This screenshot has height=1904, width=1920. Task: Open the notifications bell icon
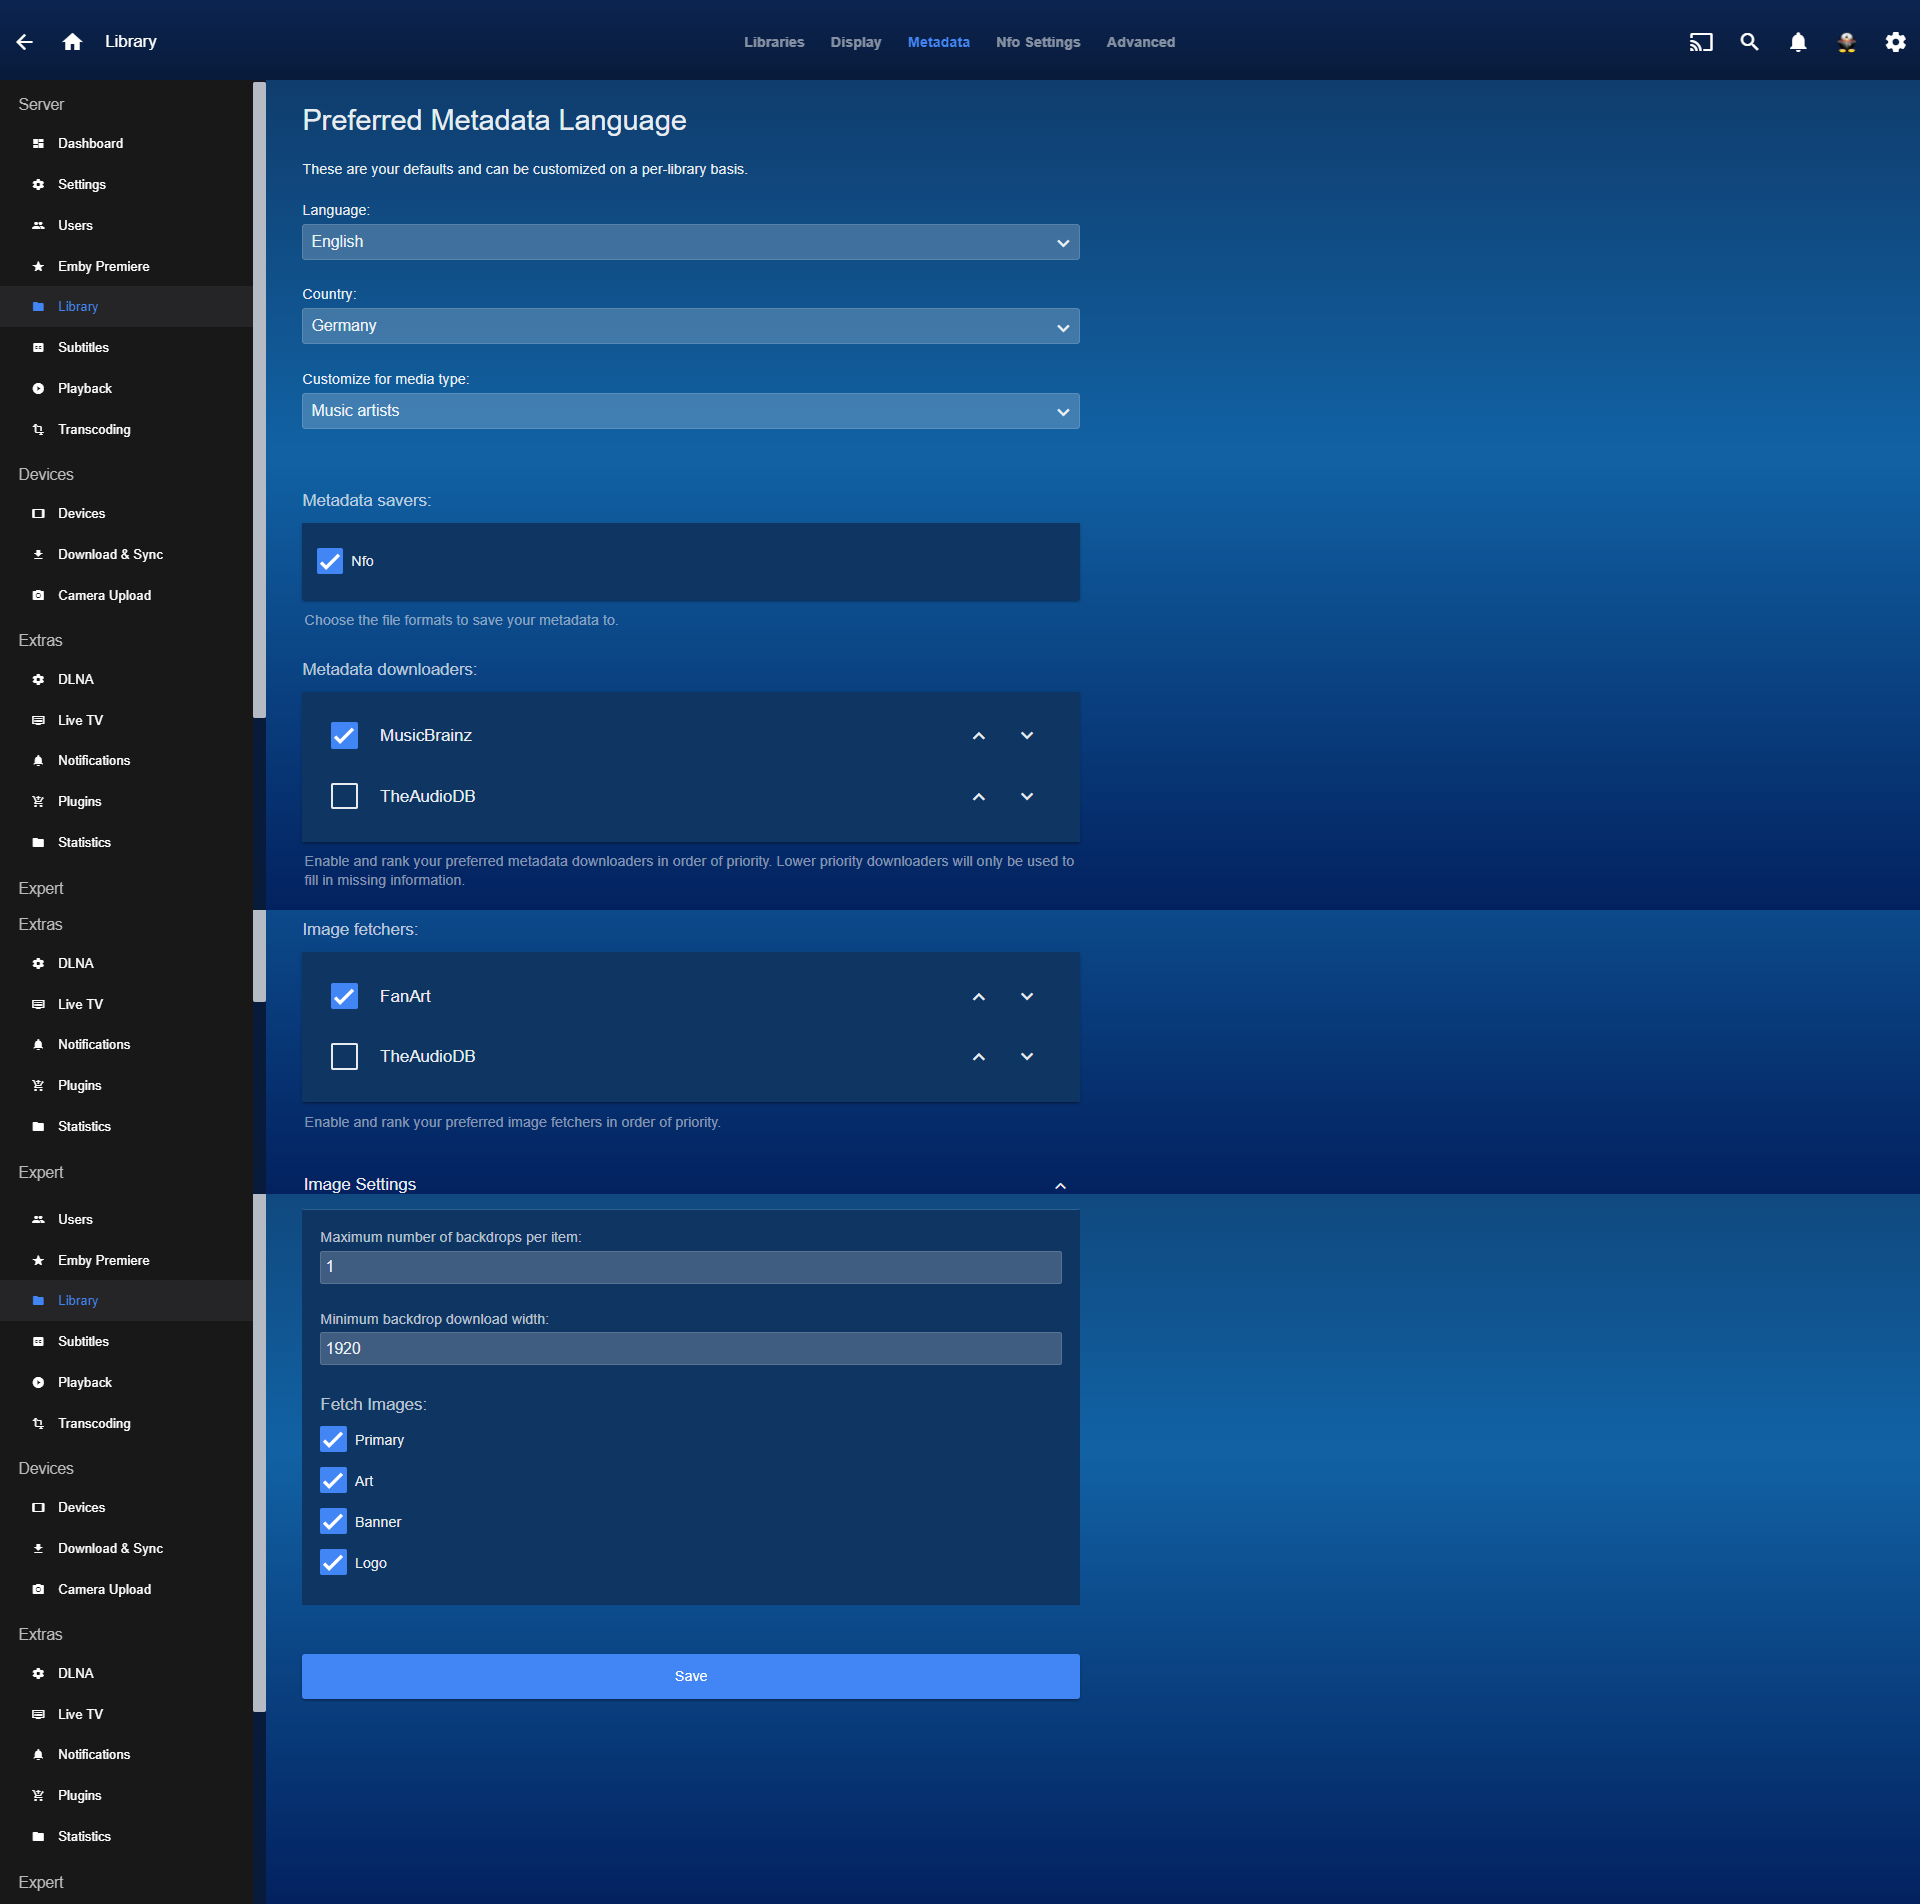click(x=1798, y=42)
